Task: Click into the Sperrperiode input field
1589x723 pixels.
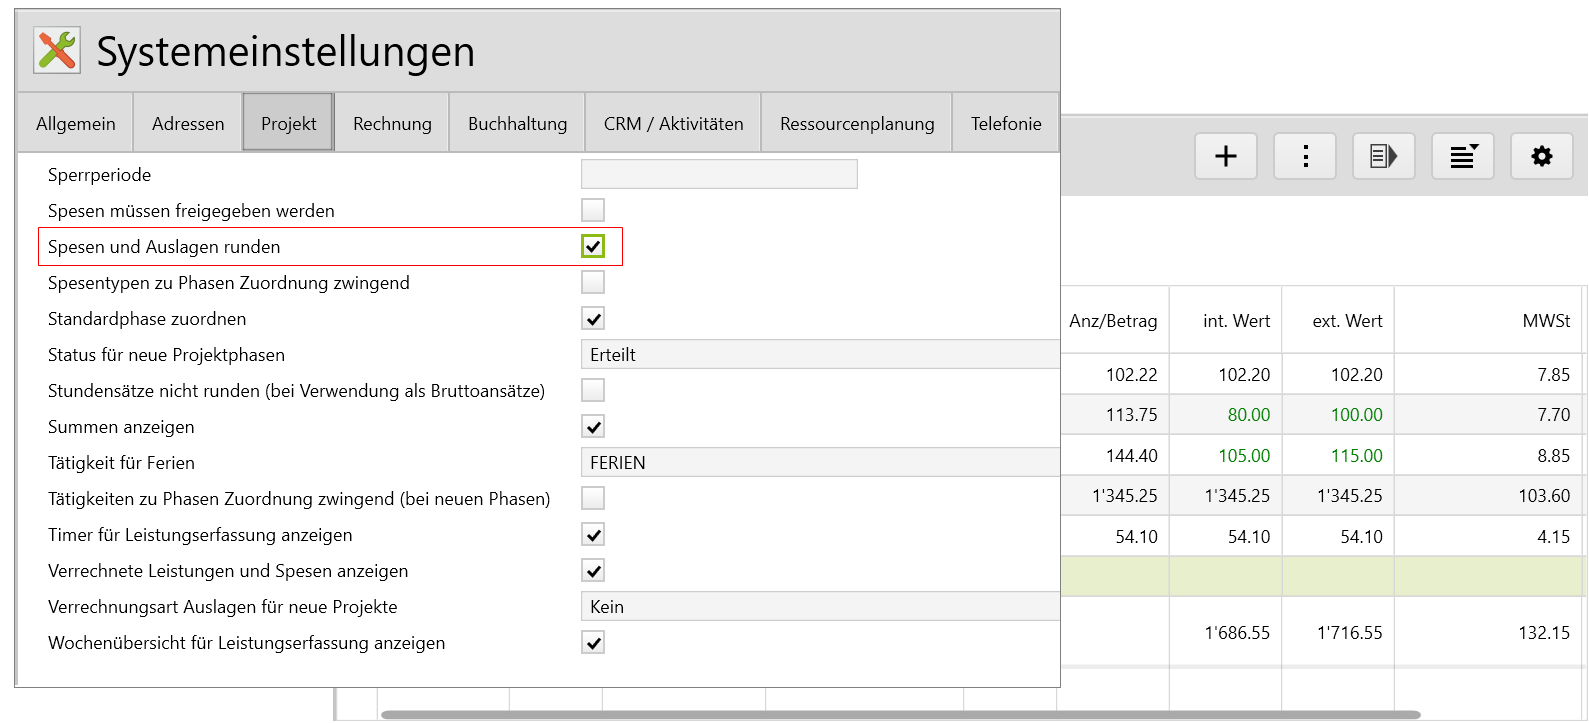Action: click(x=719, y=174)
